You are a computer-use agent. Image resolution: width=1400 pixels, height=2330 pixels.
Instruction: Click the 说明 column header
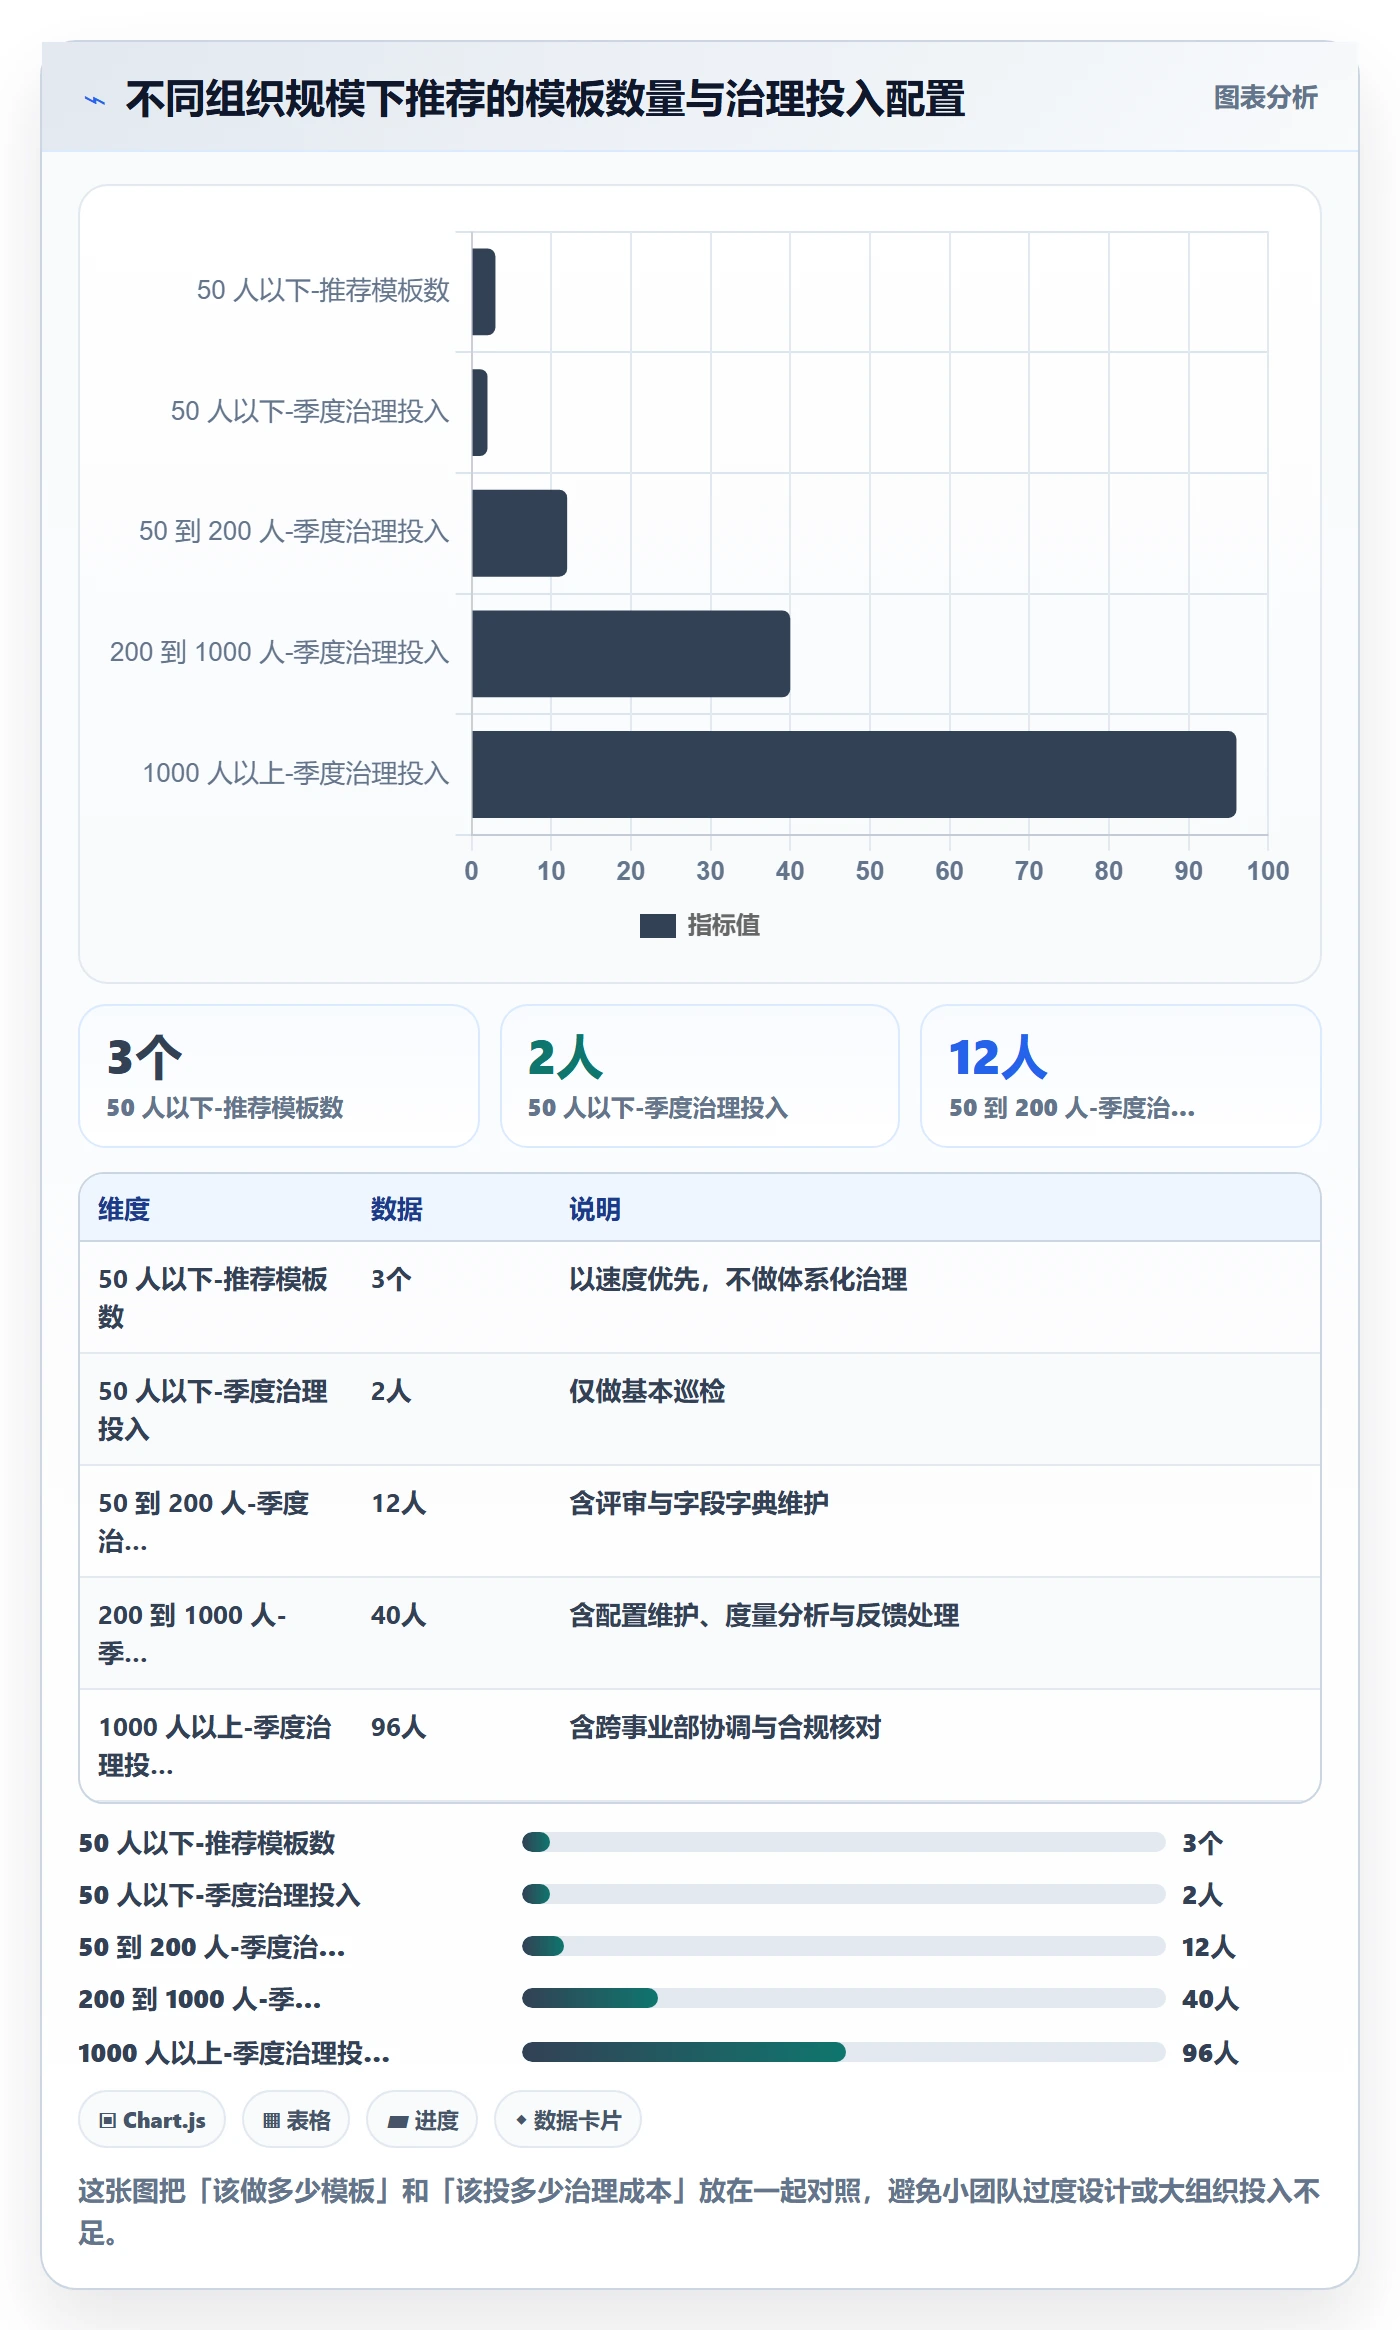[595, 1209]
